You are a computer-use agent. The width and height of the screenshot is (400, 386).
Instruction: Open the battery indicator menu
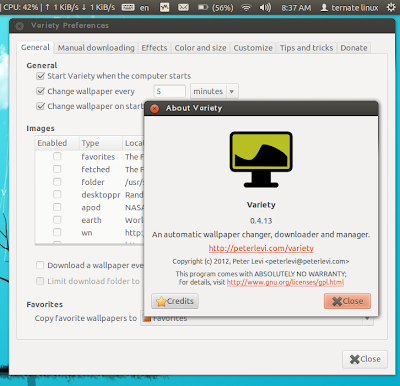click(x=215, y=7)
